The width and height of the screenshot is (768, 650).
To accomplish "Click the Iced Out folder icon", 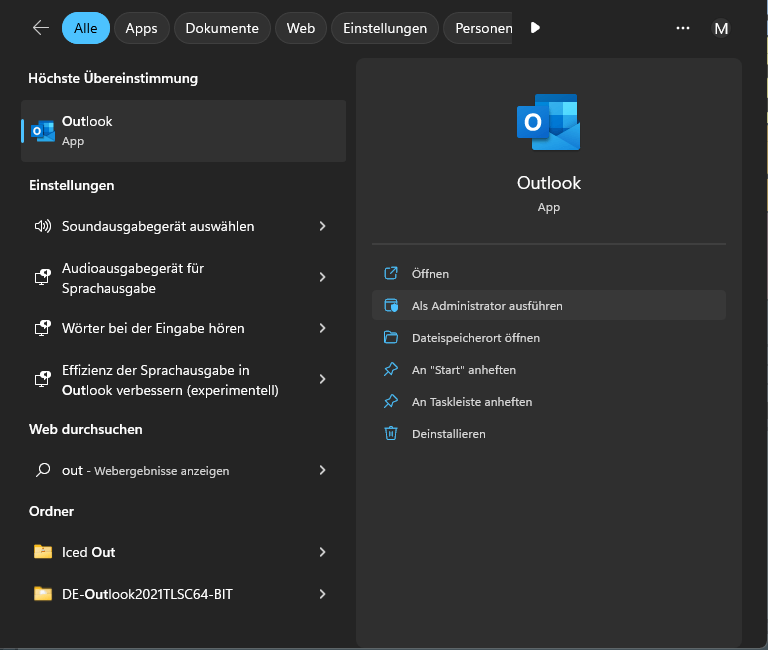I will coord(42,552).
